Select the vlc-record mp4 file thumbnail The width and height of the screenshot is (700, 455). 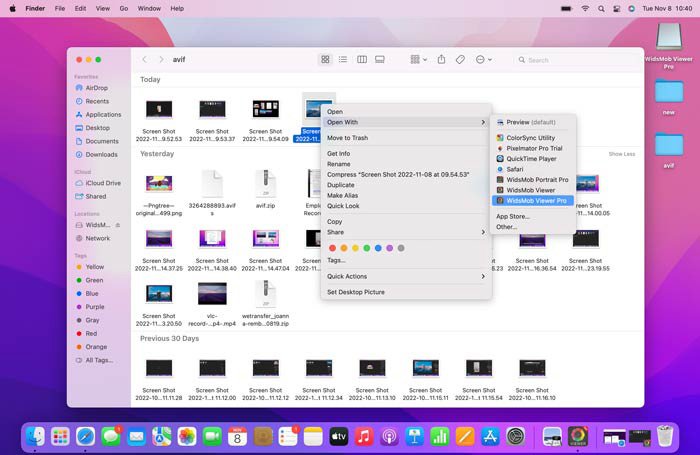pos(212,293)
